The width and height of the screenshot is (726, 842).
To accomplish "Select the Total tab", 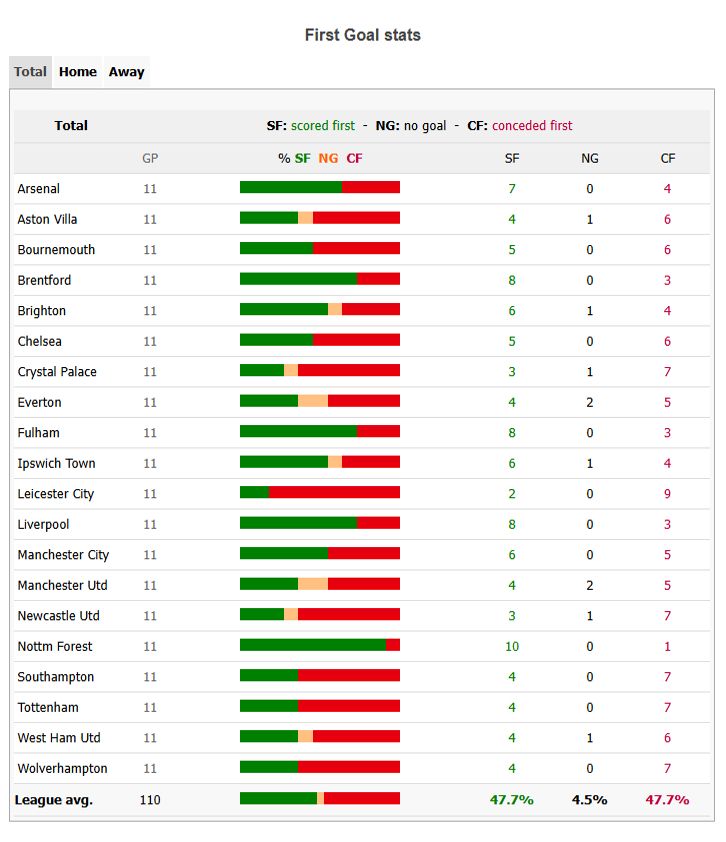I will (30, 71).
